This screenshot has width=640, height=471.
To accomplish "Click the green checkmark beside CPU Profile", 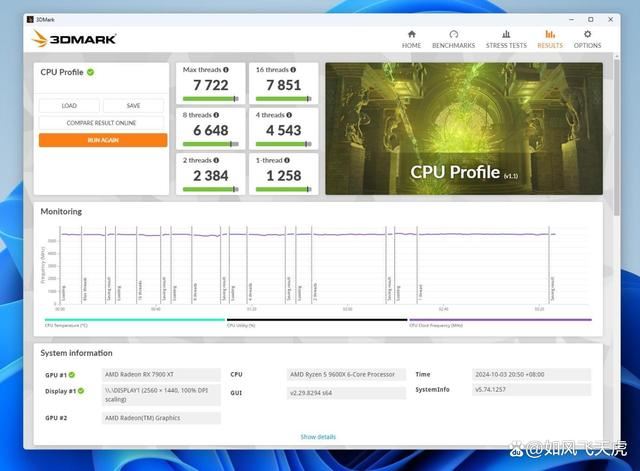I will coord(91,72).
